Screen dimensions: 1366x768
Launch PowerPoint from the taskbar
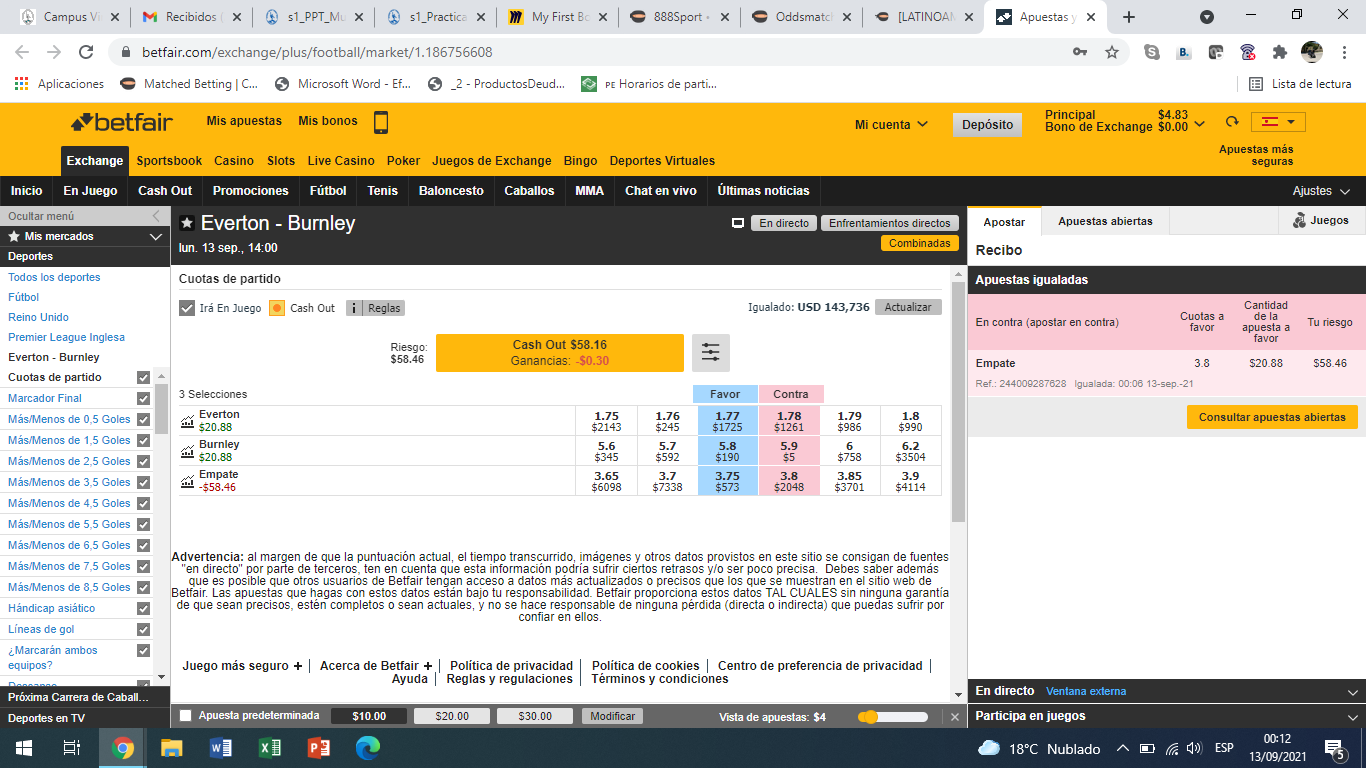(319, 748)
